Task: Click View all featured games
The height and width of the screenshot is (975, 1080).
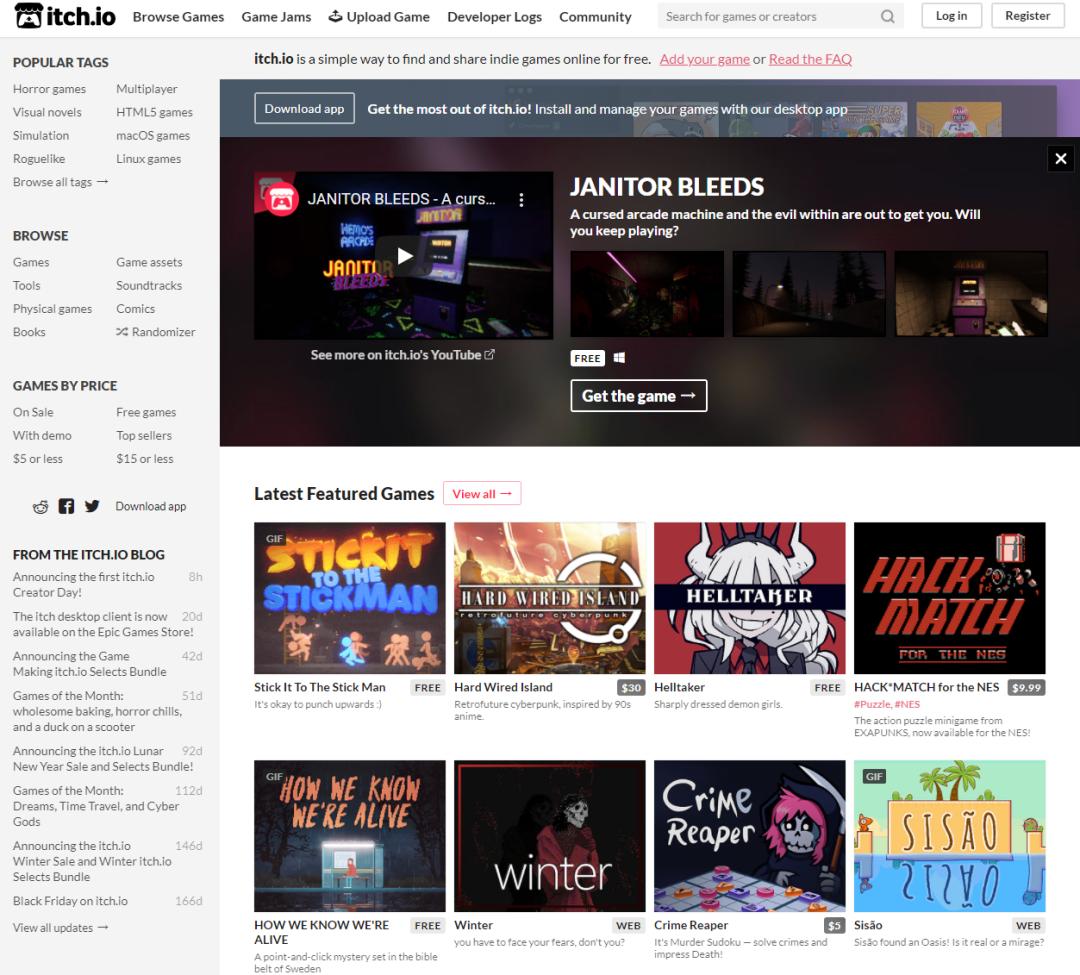Action: (x=481, y=494)
